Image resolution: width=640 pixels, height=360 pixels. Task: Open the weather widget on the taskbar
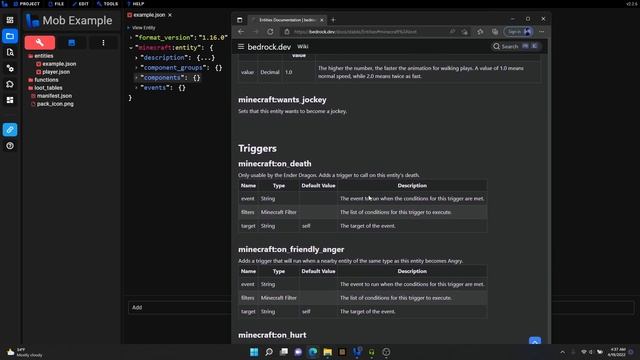pos(24,352)
